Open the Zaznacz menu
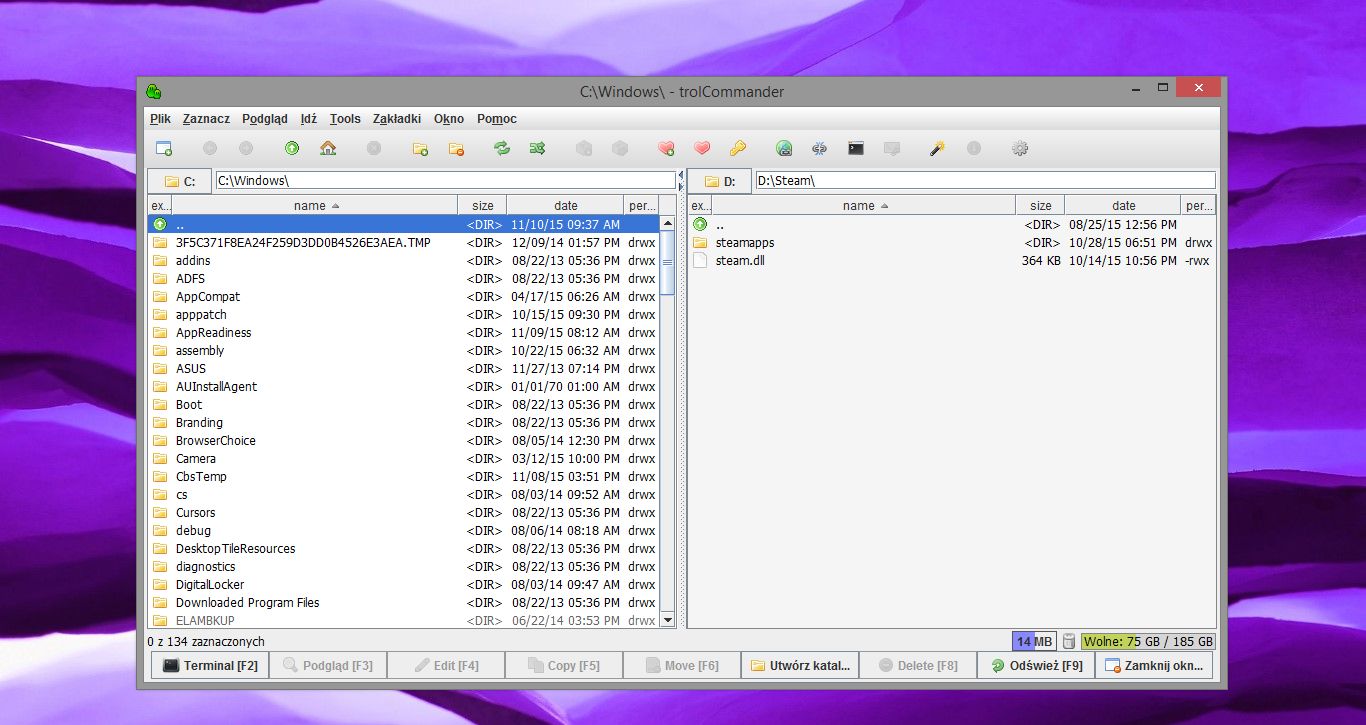The image size is (1366, 725). point(206,118)
